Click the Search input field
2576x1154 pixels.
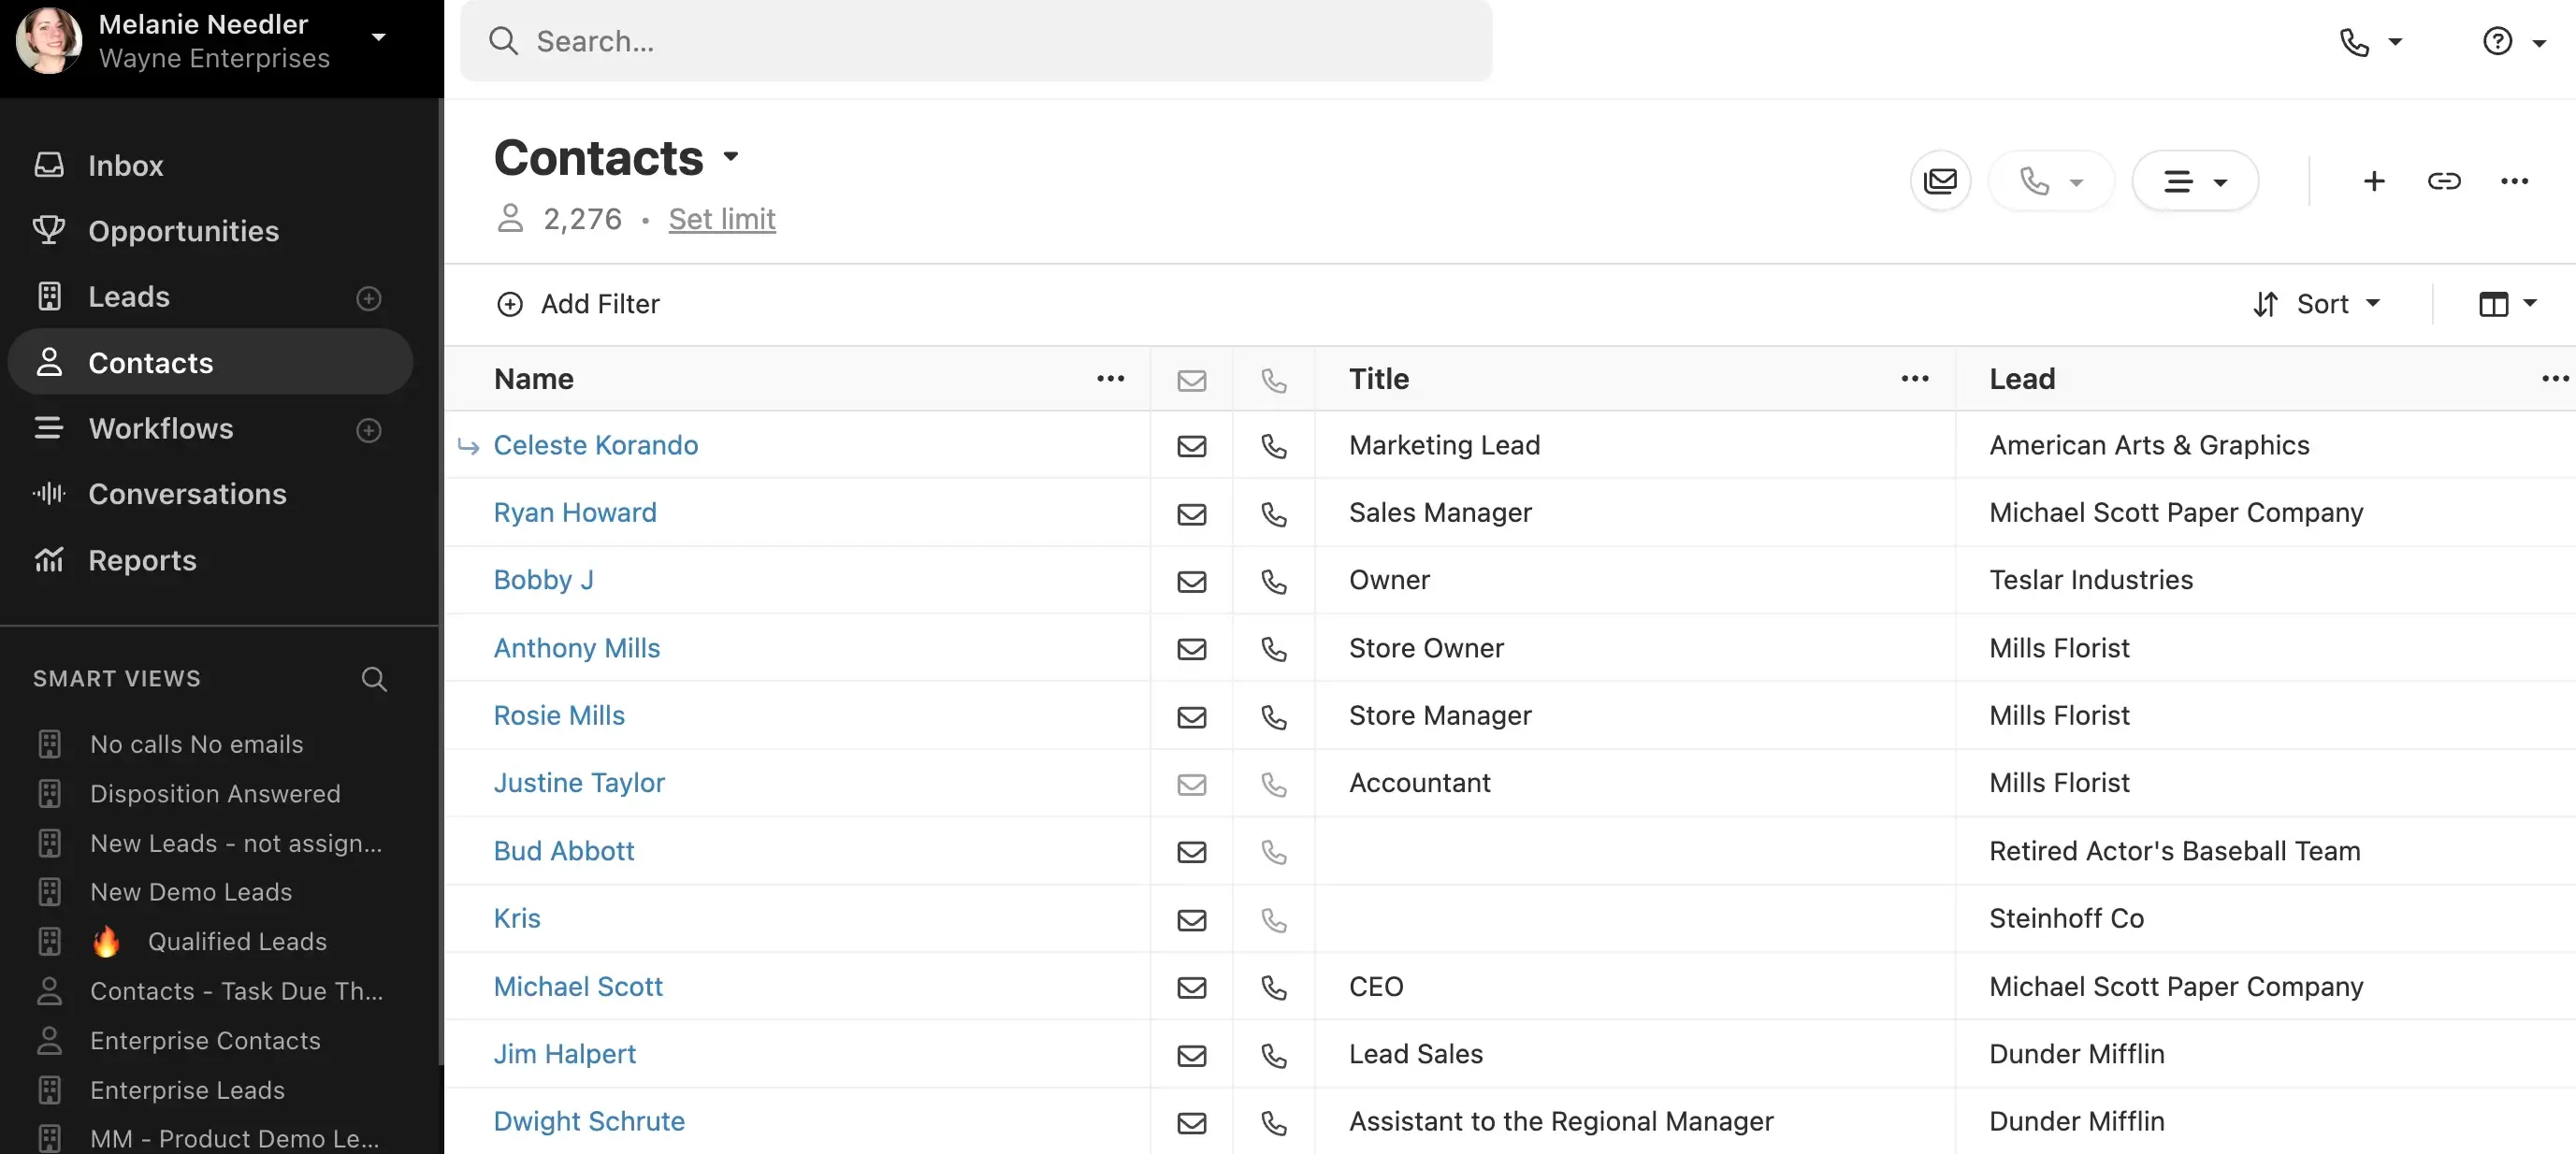tap(975, 41)
